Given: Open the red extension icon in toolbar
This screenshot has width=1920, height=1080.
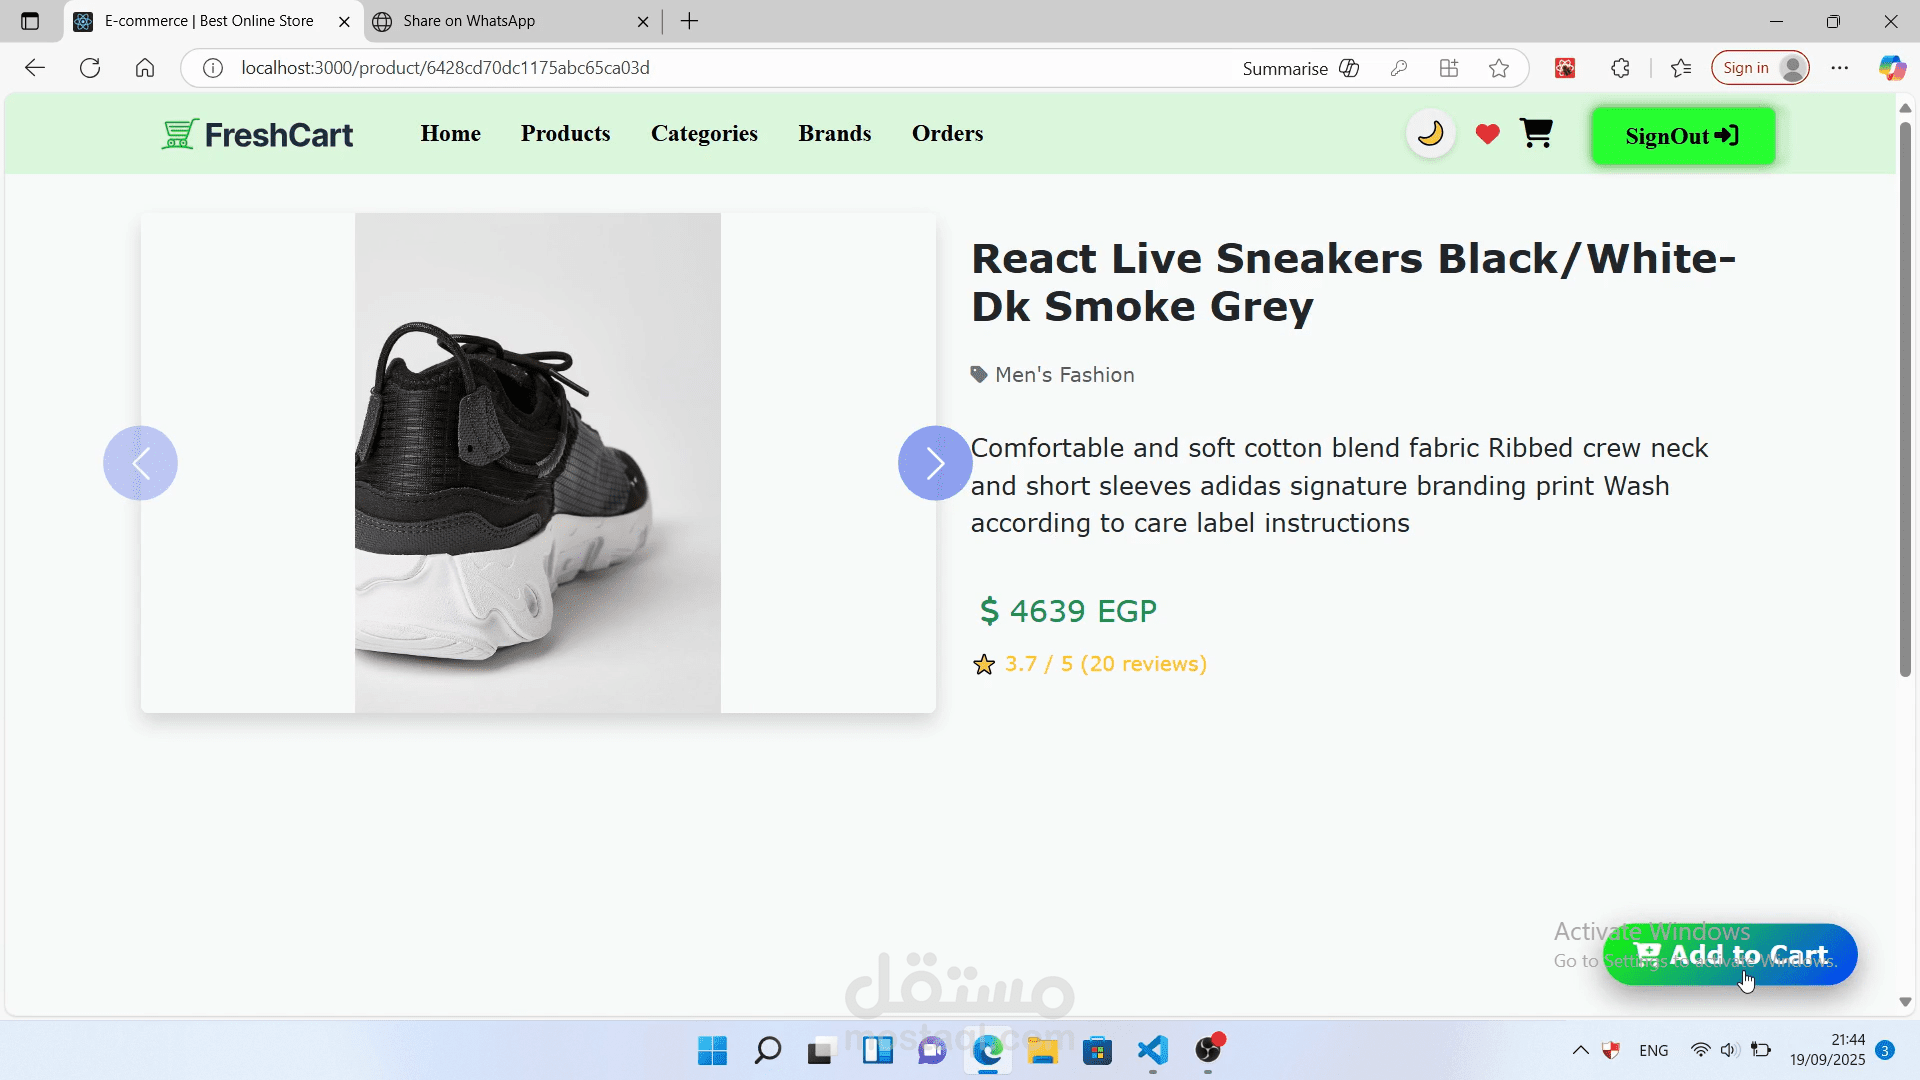Looking at the screenshot, I should [x=1565, y=68].
